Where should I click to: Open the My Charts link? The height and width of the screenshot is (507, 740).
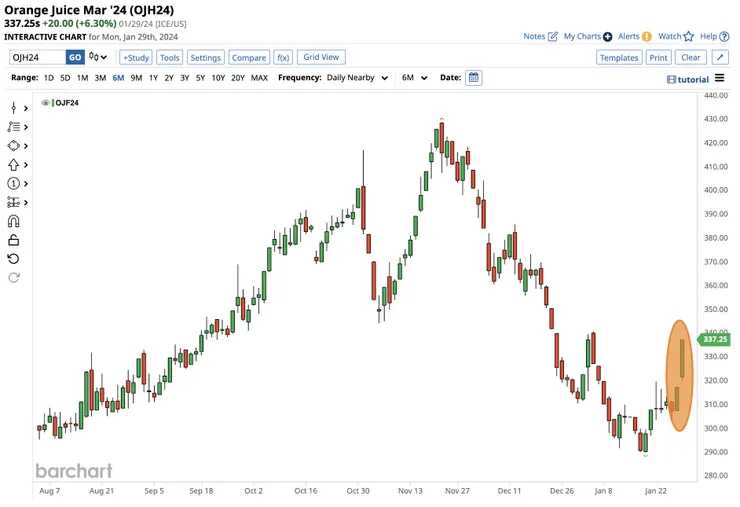coord(588,36)
